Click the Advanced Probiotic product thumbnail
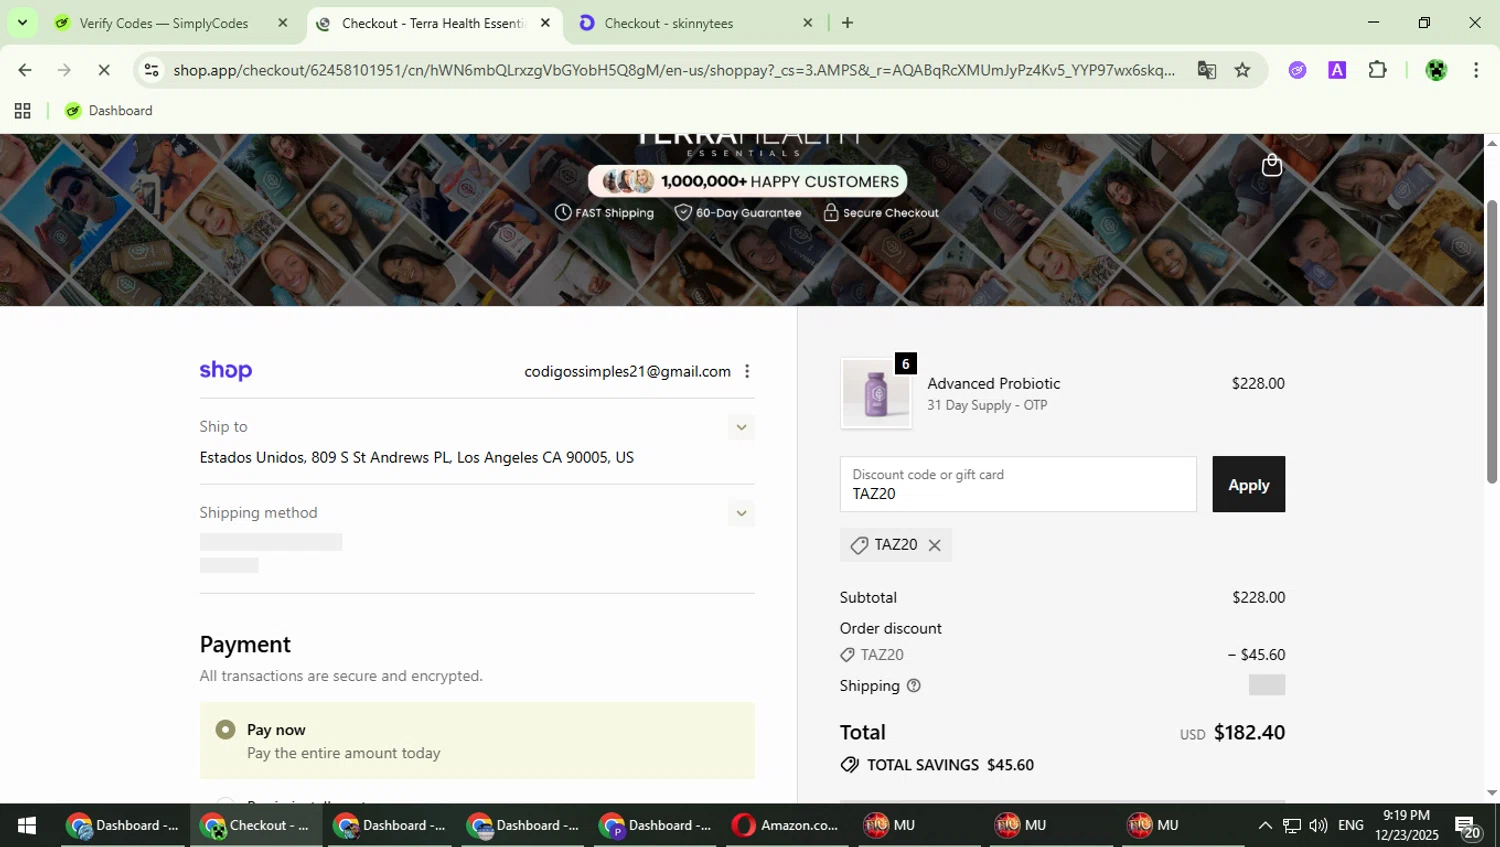Viewport: 1500px width, 847px height. 876,393
